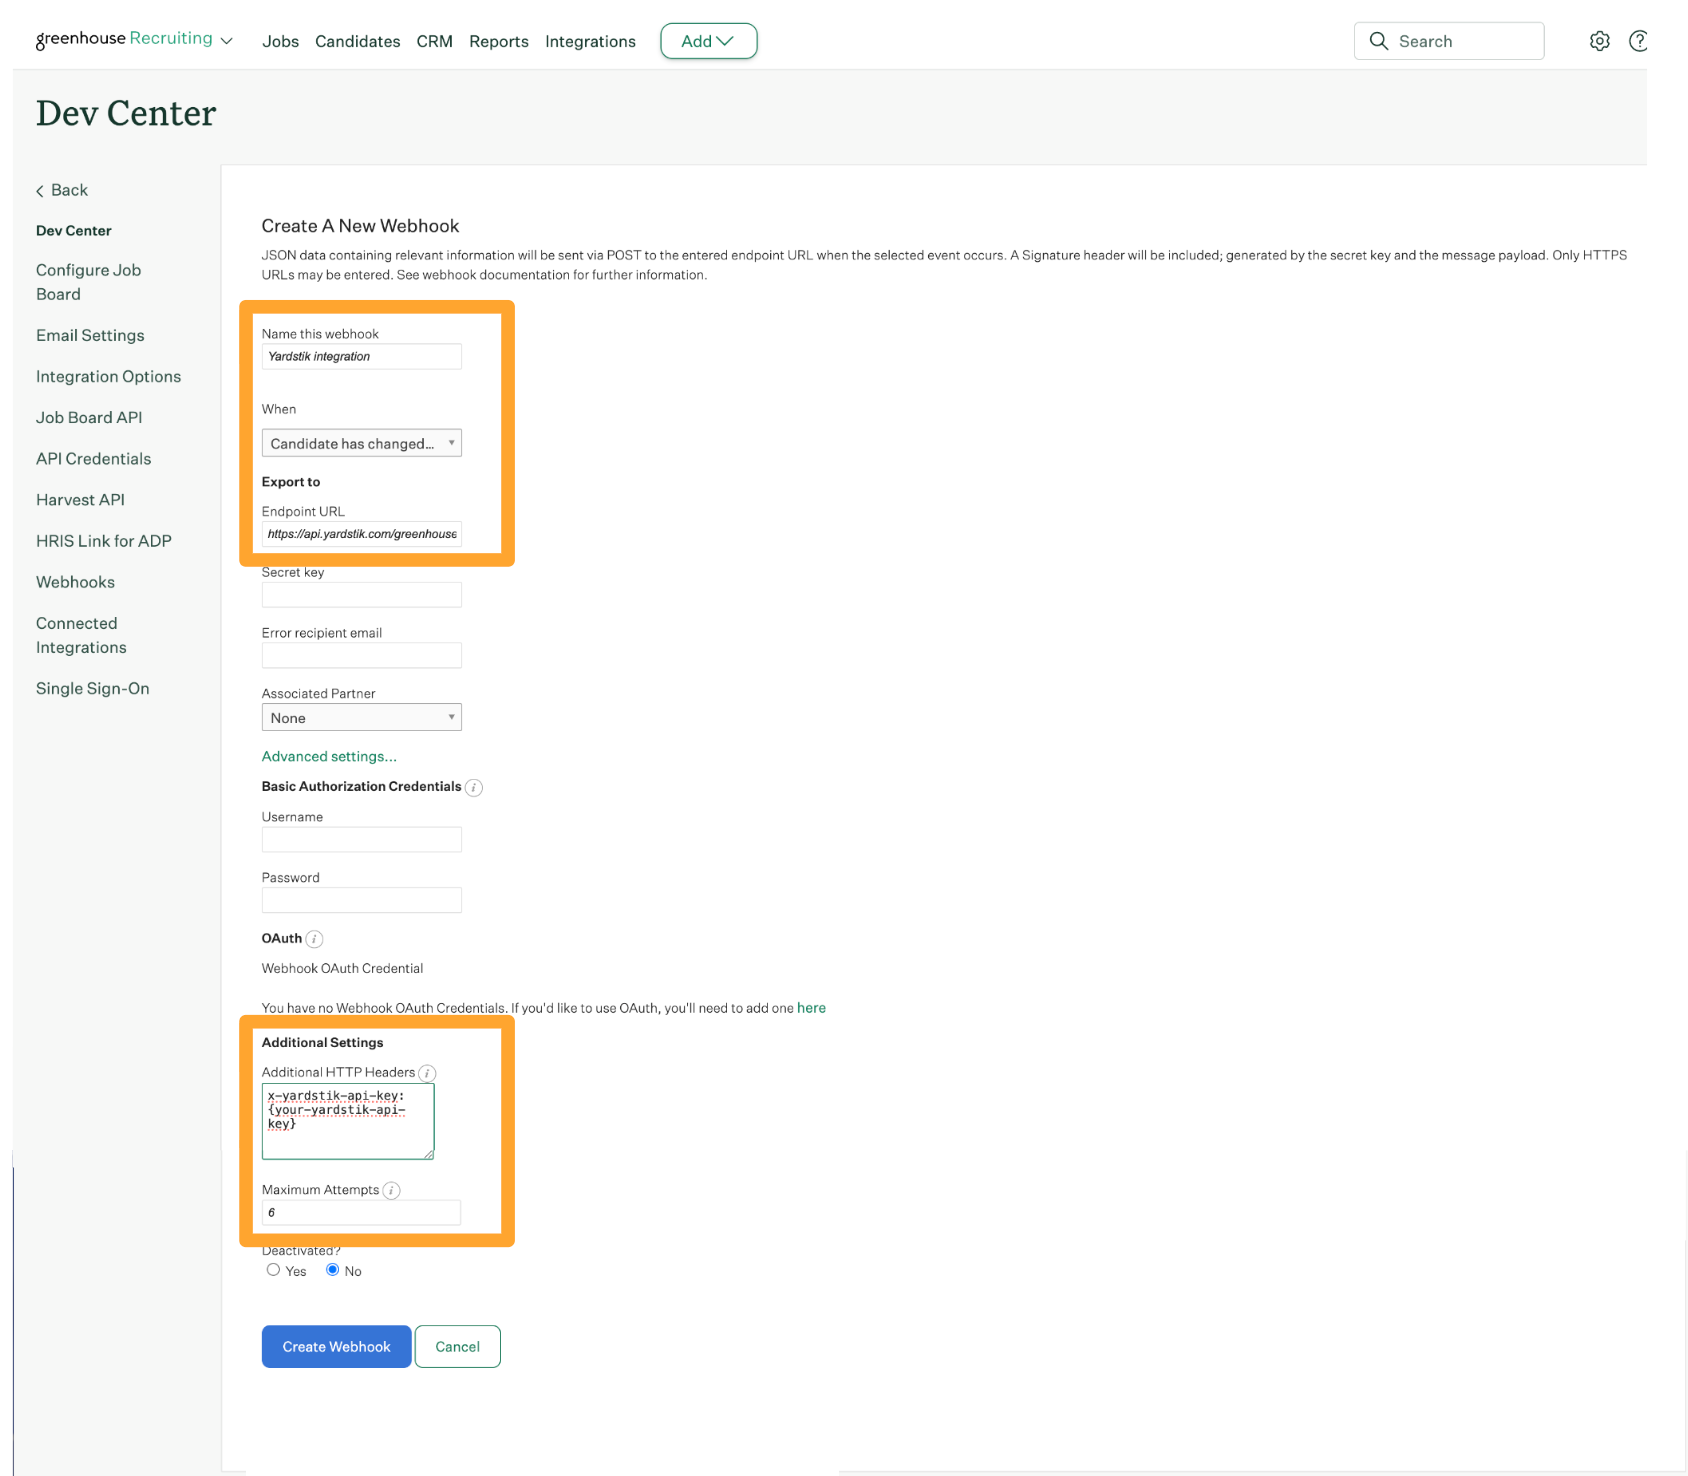Open Job Board API in sidebar
The width and height of the screenshot is (1688, 1476).
click(x=89, y=417)
